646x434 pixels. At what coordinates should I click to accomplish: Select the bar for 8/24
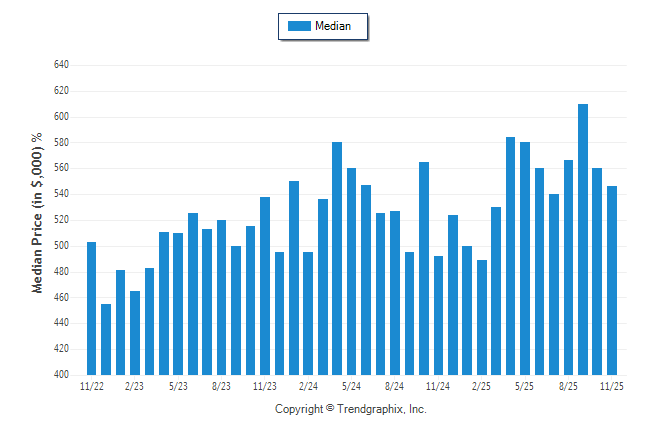coord(395,293)
